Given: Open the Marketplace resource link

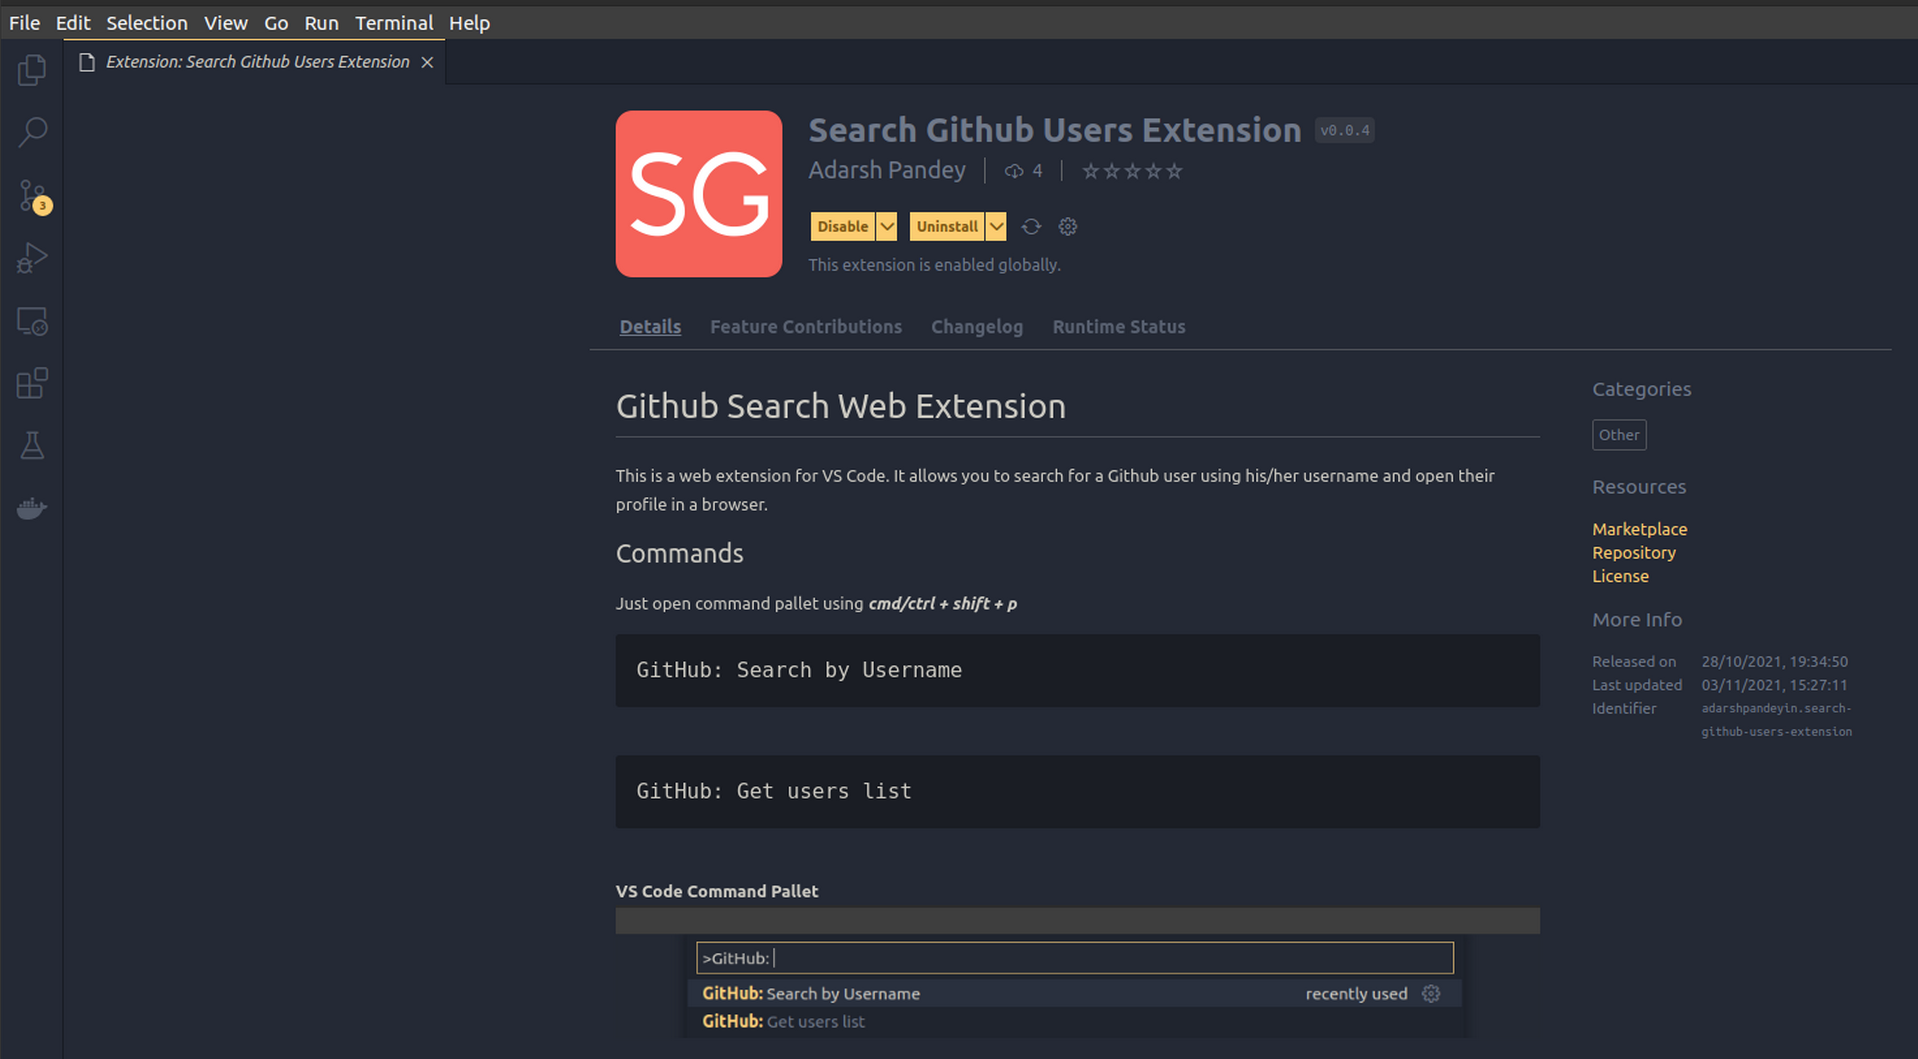Looking at the screenshot, I should tap(1639, 529).
